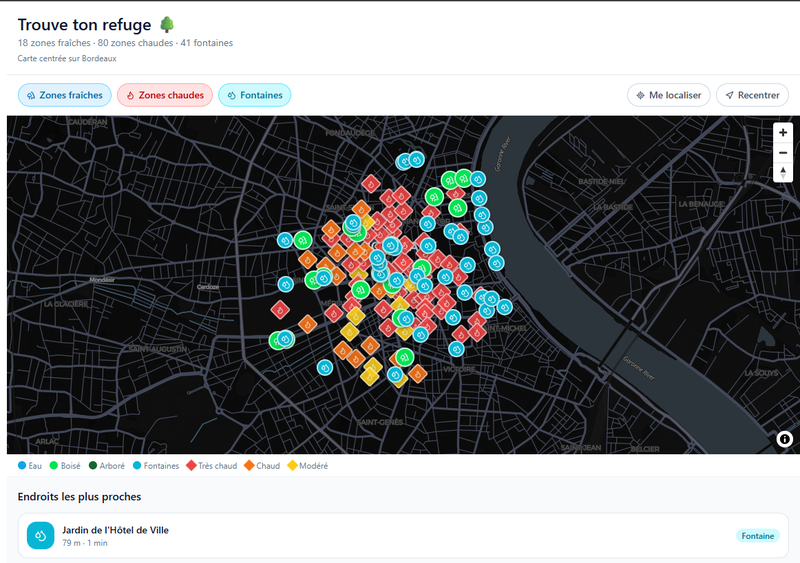Select the fountain marker near Caudéran-side west edge
Viewport: 800px width, 563px height.
pos(285,240)
